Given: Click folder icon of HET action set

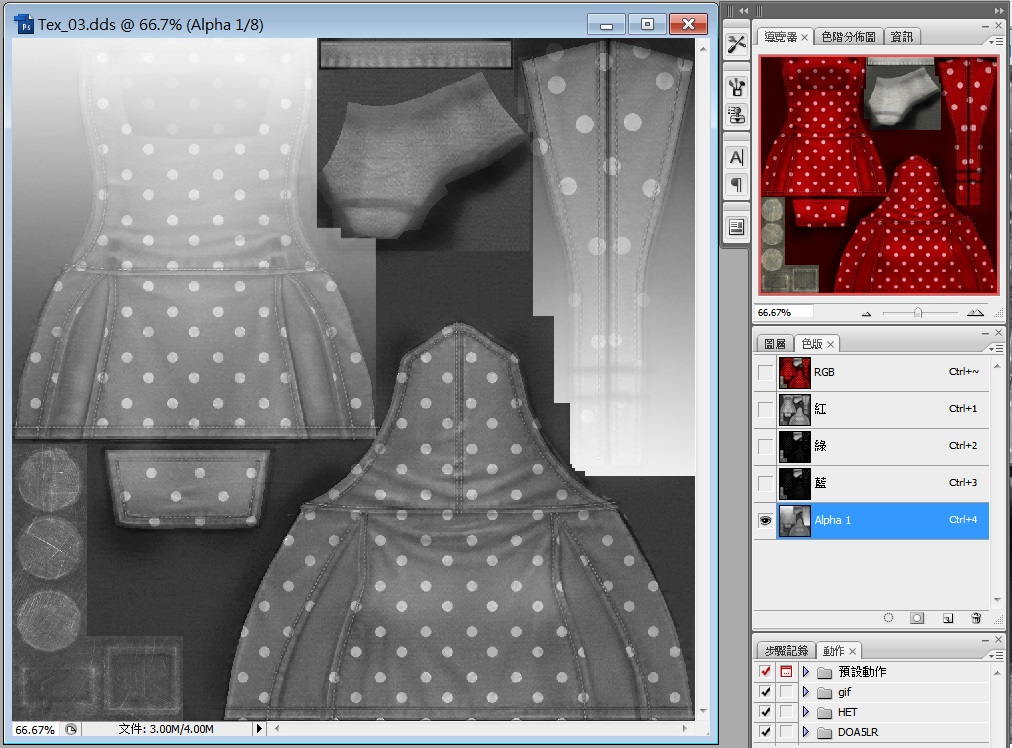Looking at the screenshot, I should [x=824, y=713].
